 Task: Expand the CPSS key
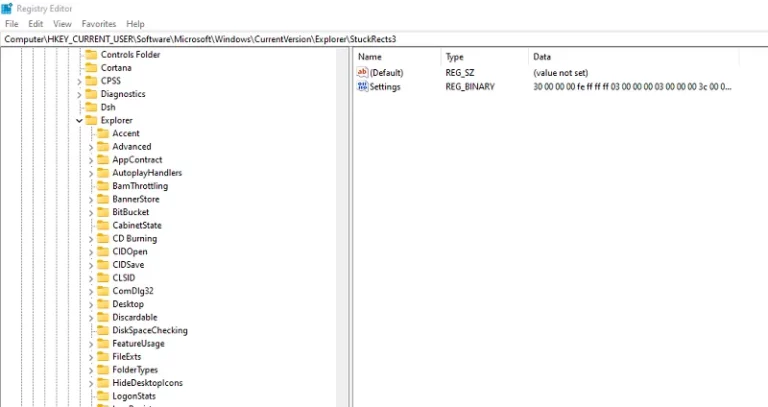(79, 81)
